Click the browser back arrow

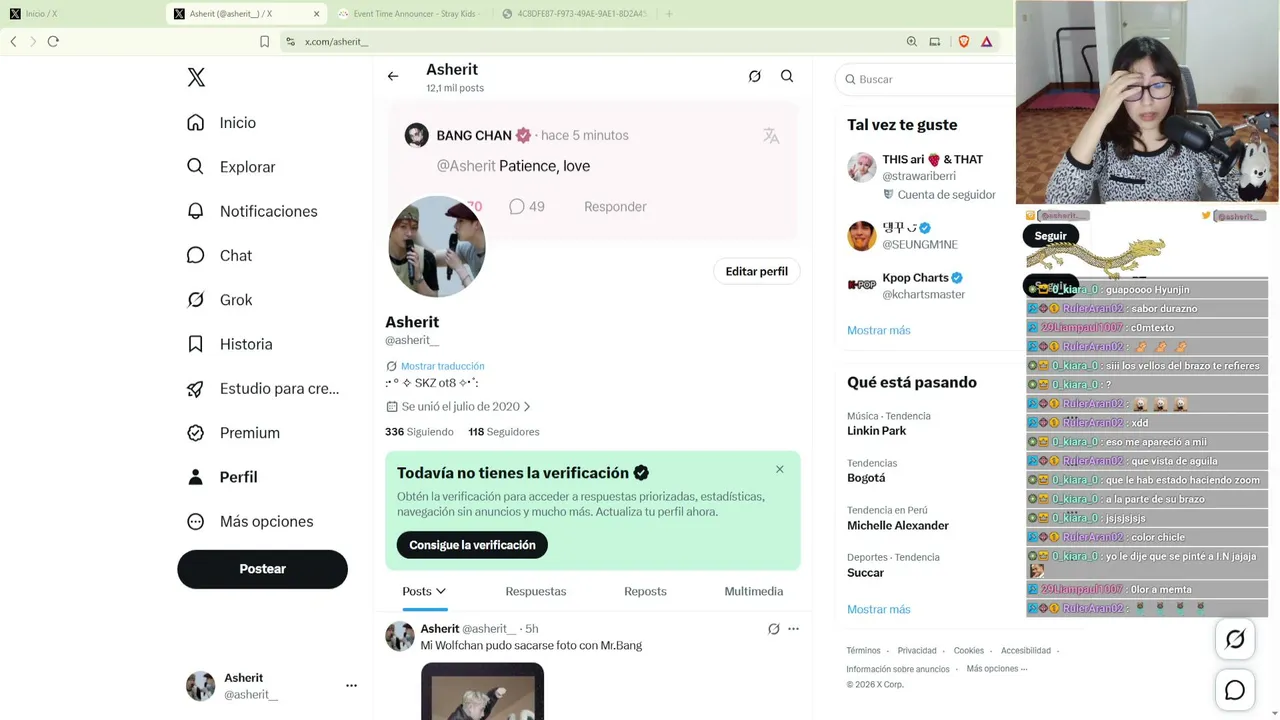pos(13,41)
